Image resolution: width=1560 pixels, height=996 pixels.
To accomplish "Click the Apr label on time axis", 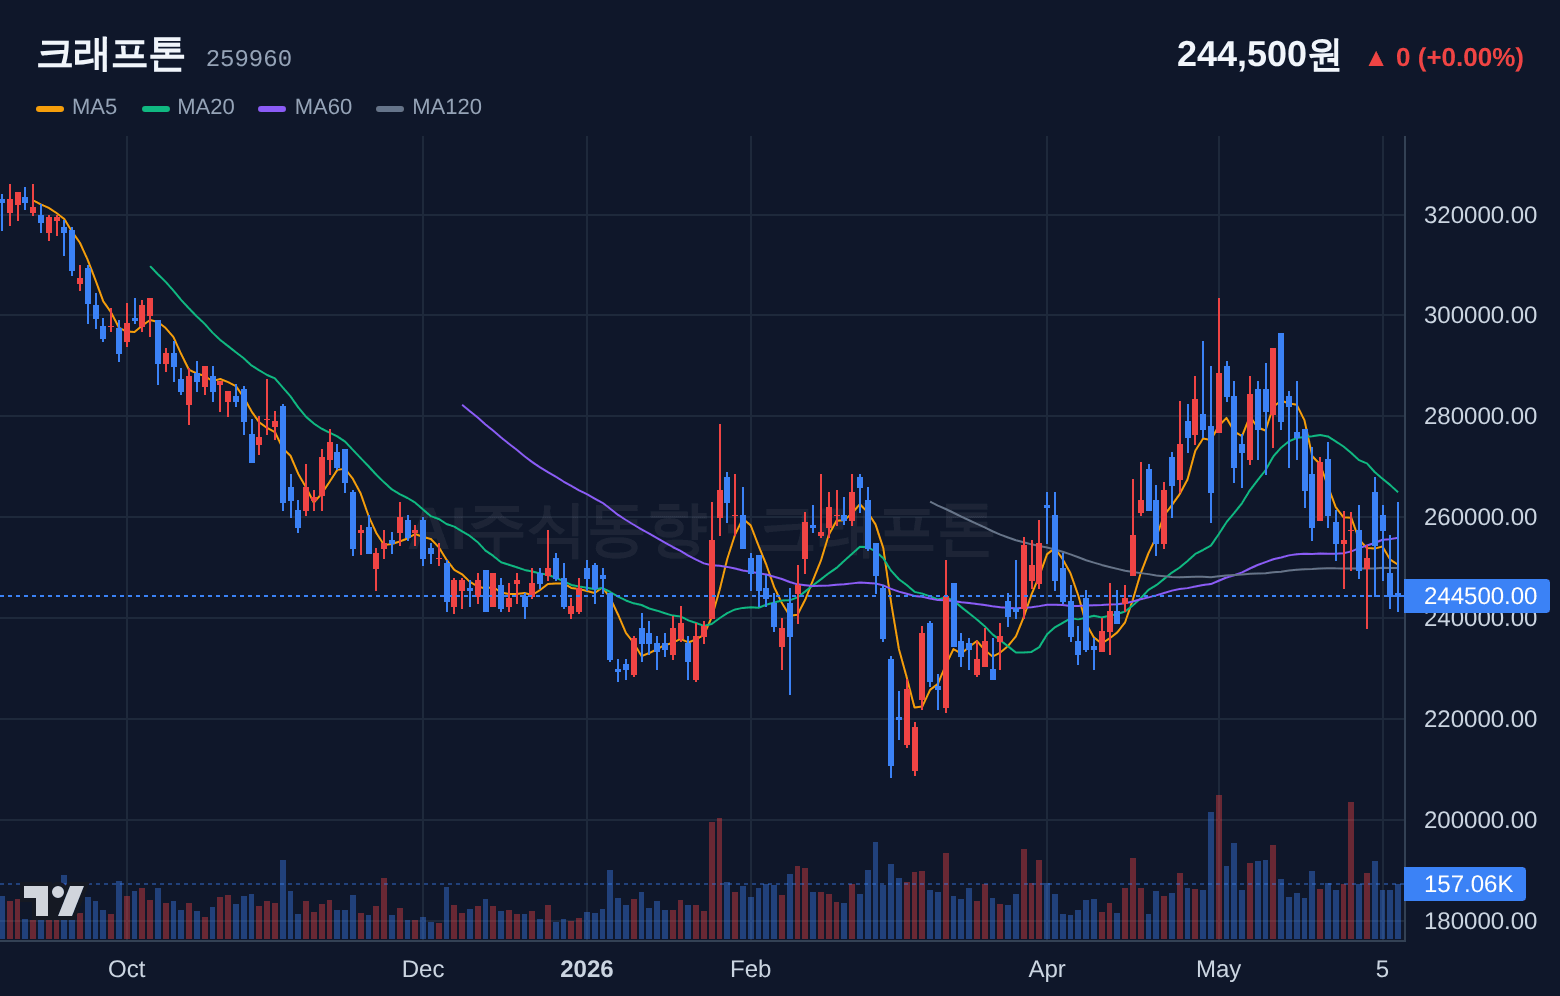I will pyautogui.click(x=1047, y=969).
